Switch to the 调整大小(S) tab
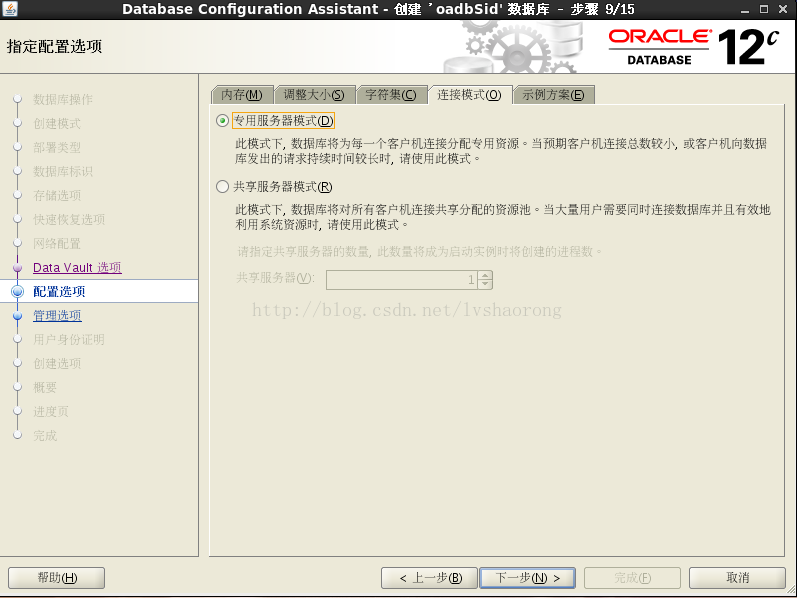Viewport: 797px width, 598px height. click(314, 95)
